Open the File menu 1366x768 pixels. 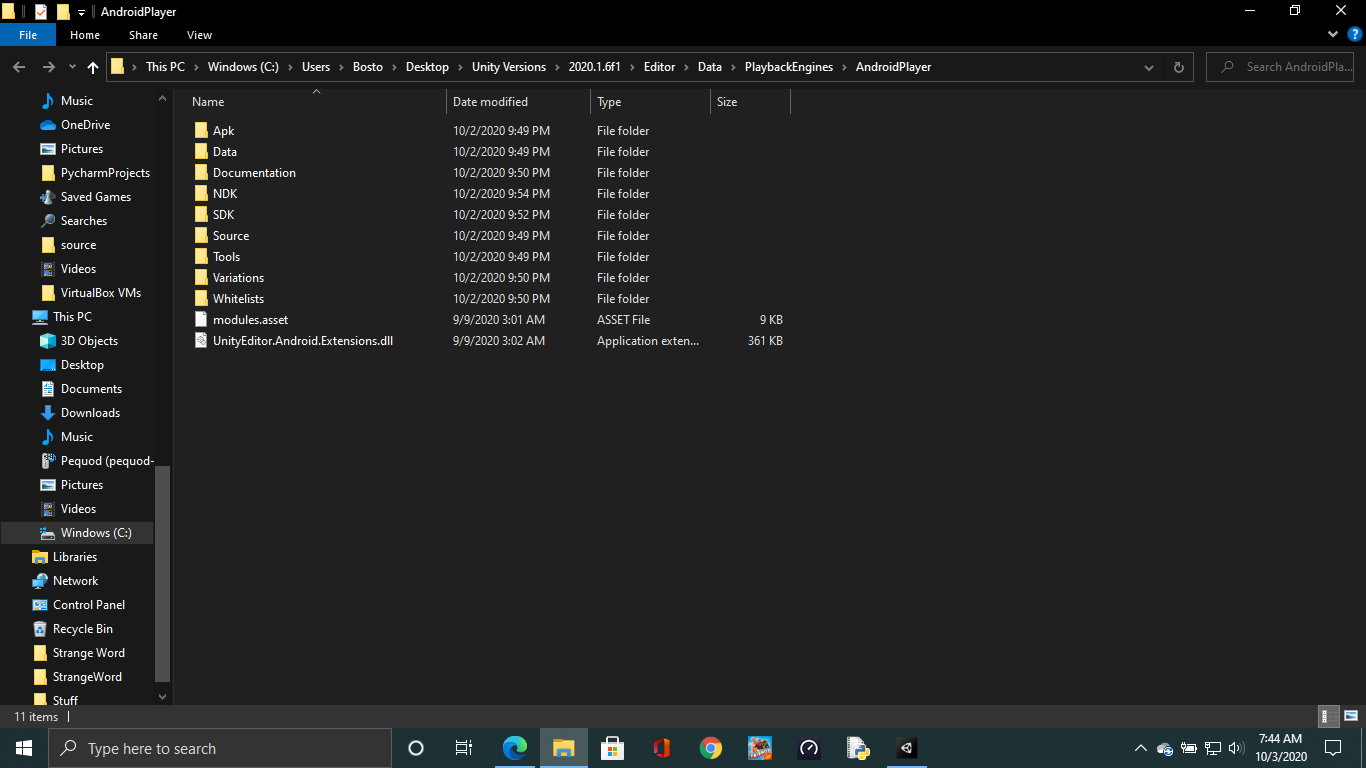(x=28, y=33)
